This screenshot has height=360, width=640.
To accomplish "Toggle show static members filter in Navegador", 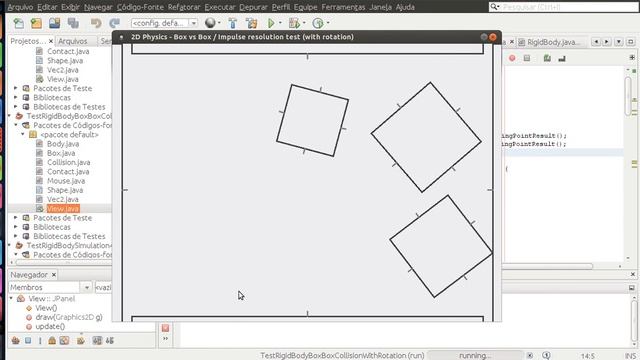I will click(40, 340).
